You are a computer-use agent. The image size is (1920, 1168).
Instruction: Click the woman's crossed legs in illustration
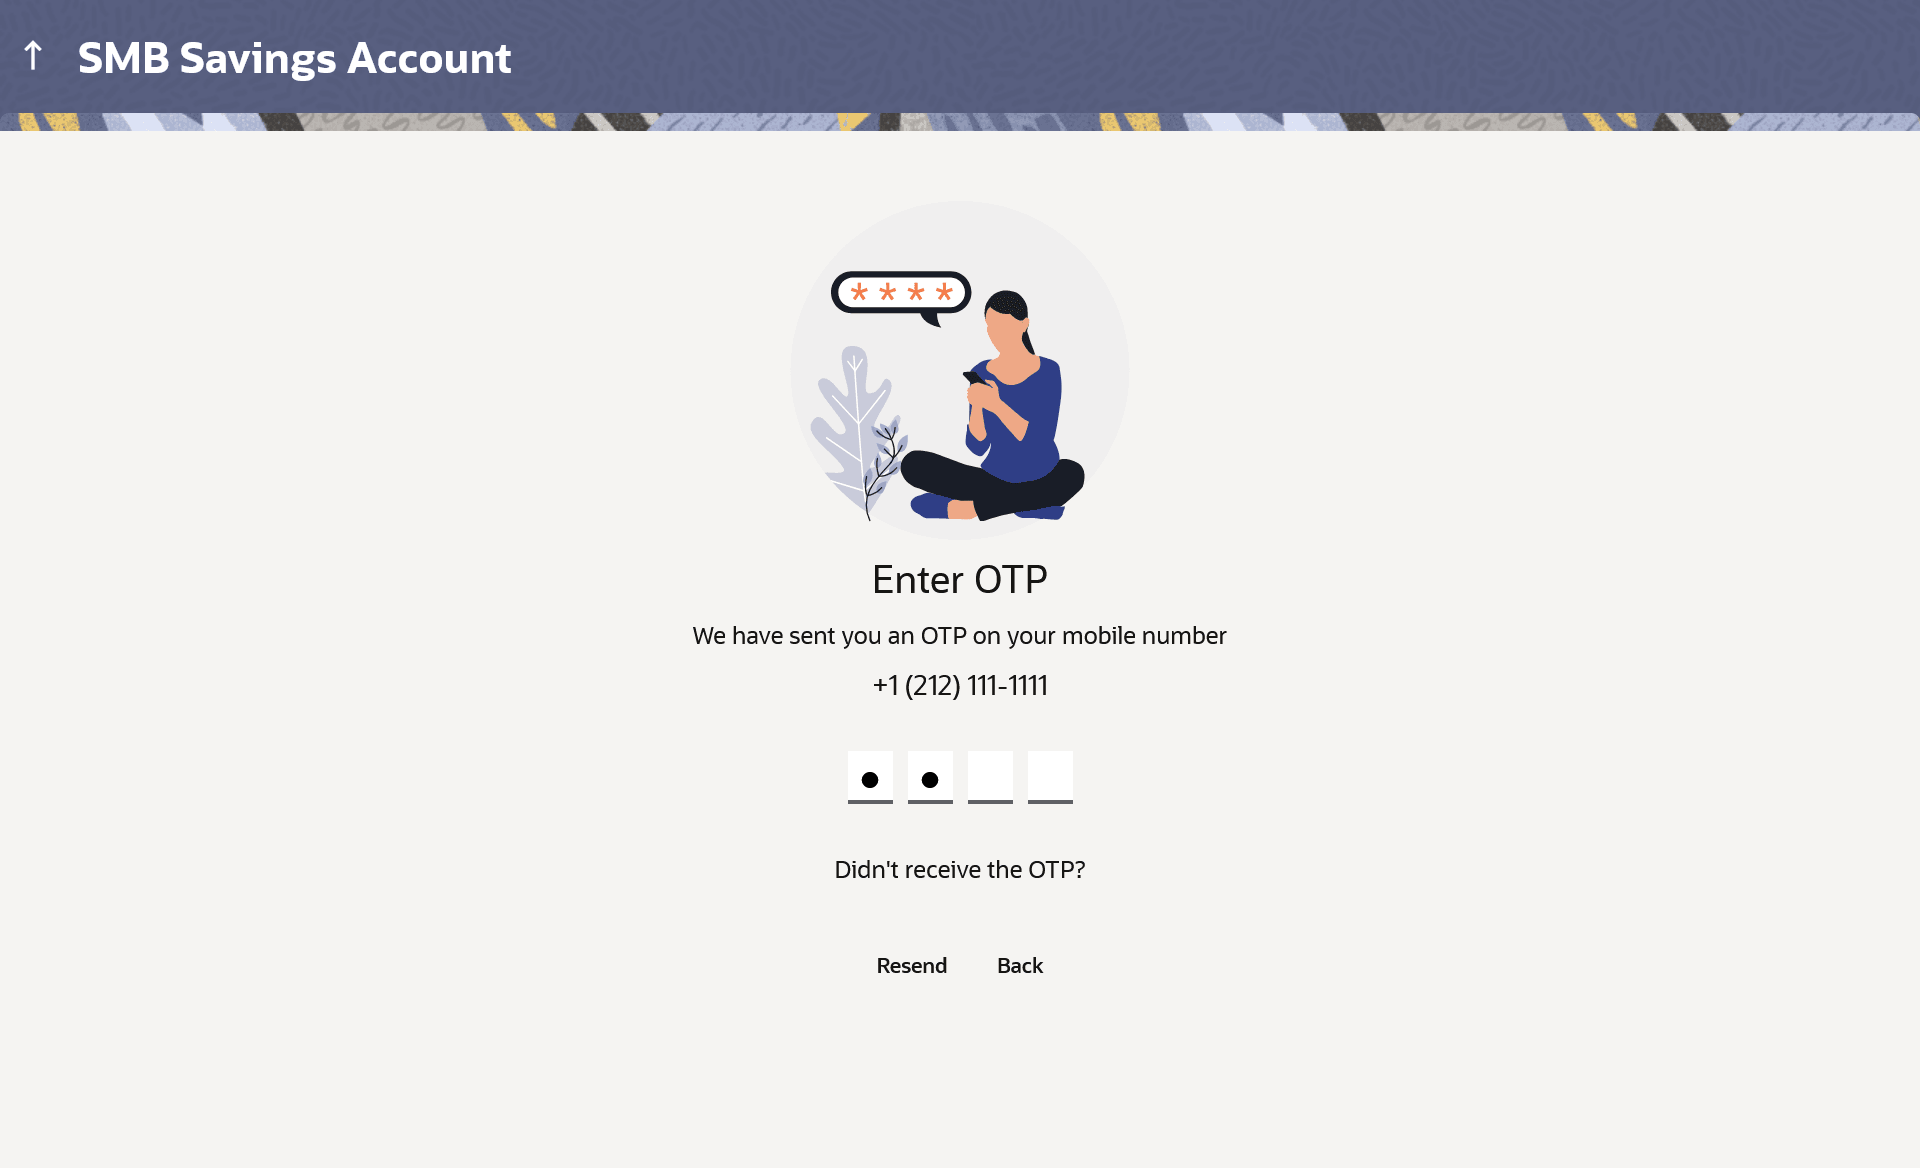pos(993,485)
